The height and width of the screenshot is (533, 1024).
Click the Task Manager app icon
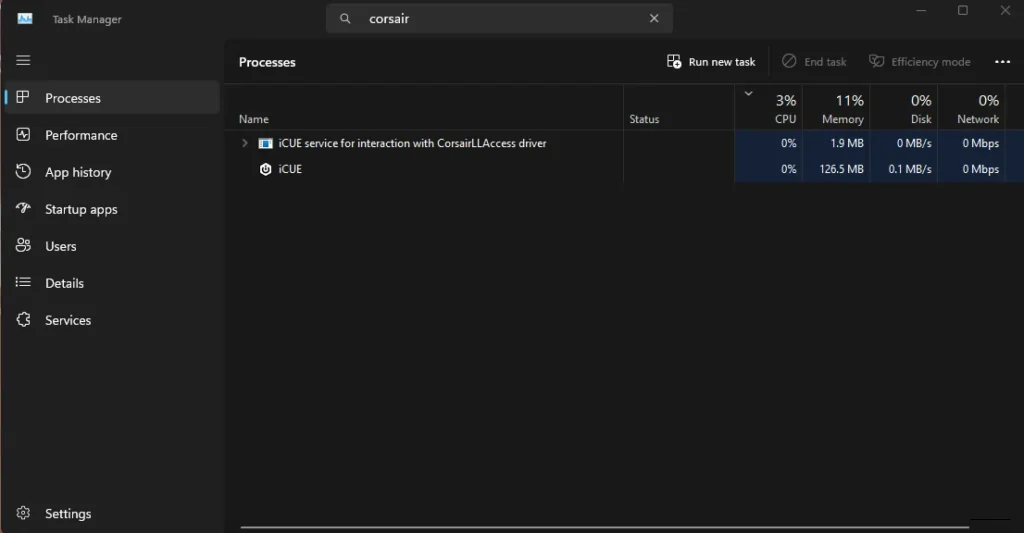(25, 19)
